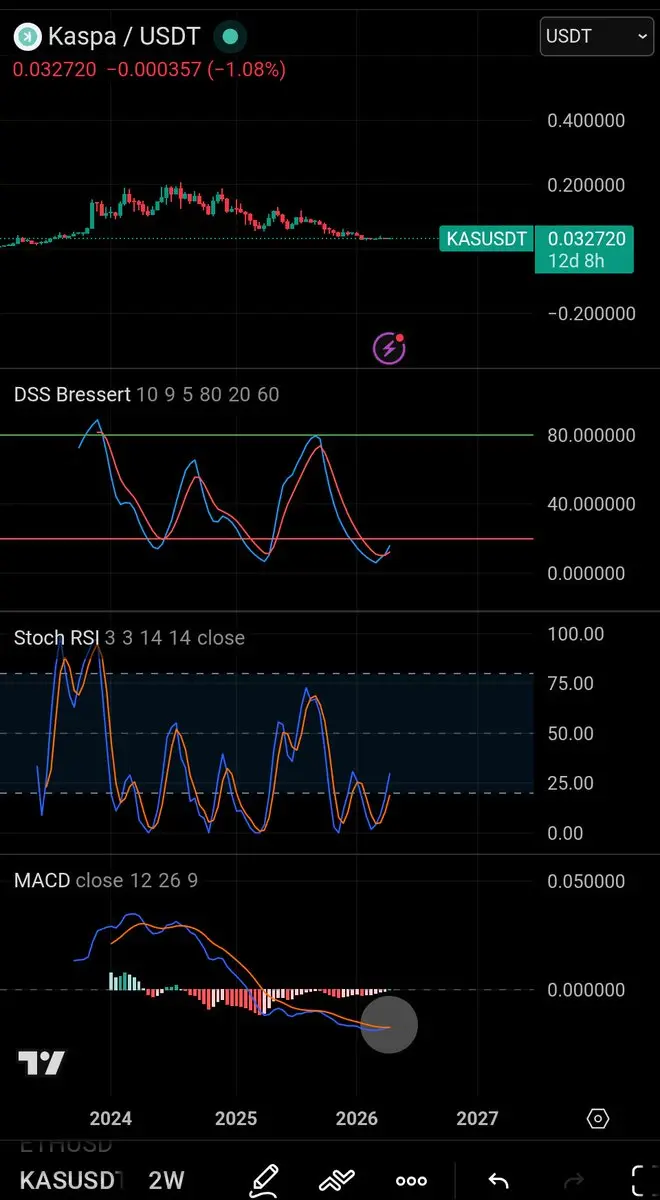Screen dimensions: 660x1200
Task: Click the 2024 time axis label
Action: [110, 1118]
